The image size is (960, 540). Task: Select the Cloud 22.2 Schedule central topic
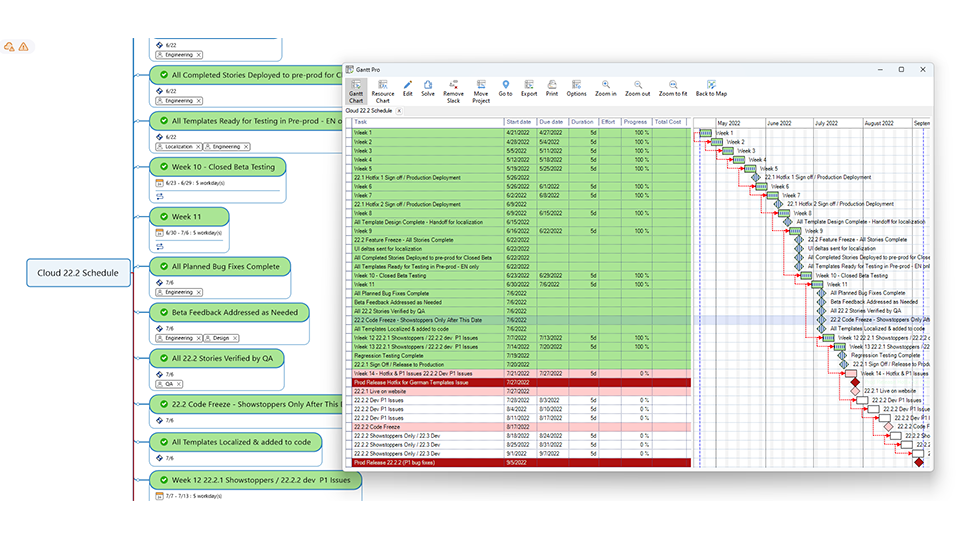coord(78,272)
